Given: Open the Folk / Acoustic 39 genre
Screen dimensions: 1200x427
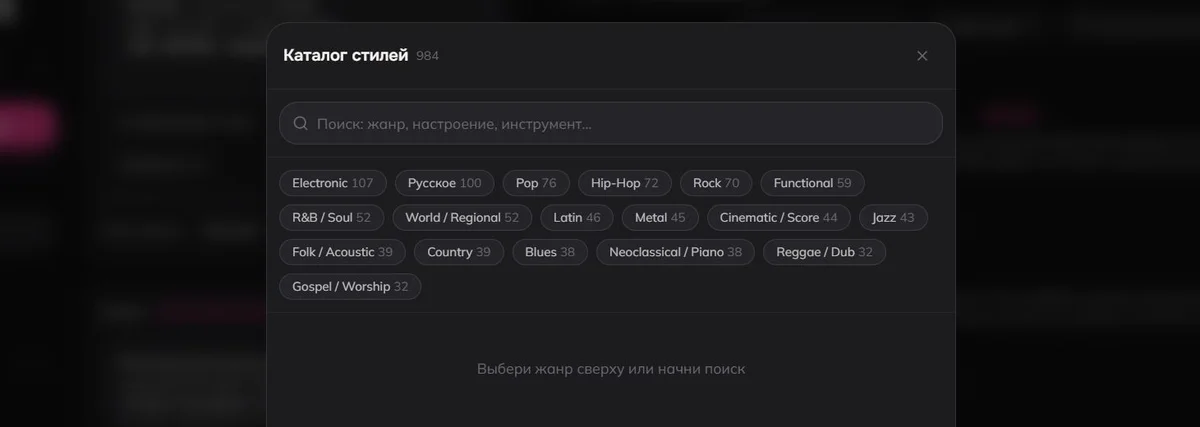Looking at the screenshot, I should (342, 252).
